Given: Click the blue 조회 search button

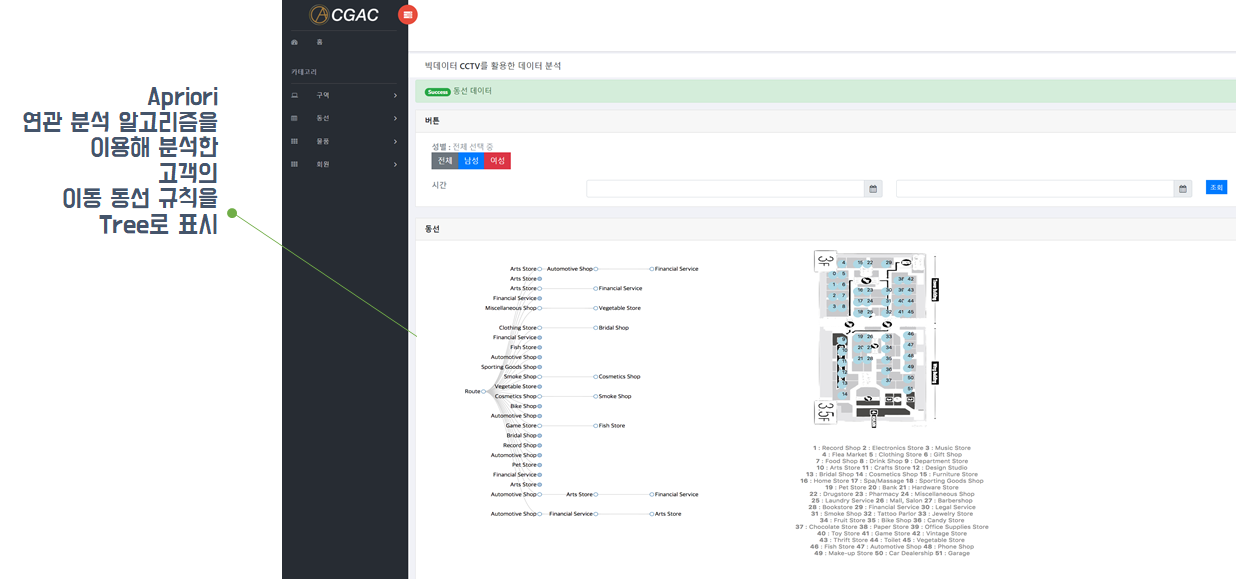Looking at the screenshot, I should [1216, 187].
